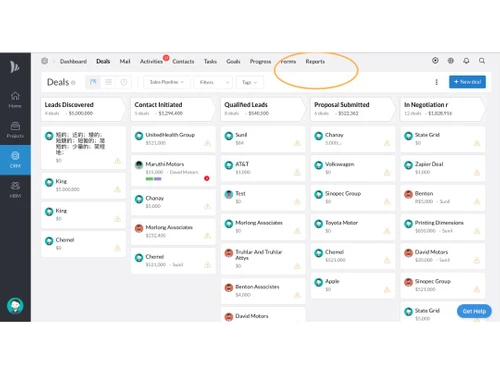Open the Sinopec Group card in Proposal Submitted
The width and height of the screenshot is (500, 375).
pos(353,198)
